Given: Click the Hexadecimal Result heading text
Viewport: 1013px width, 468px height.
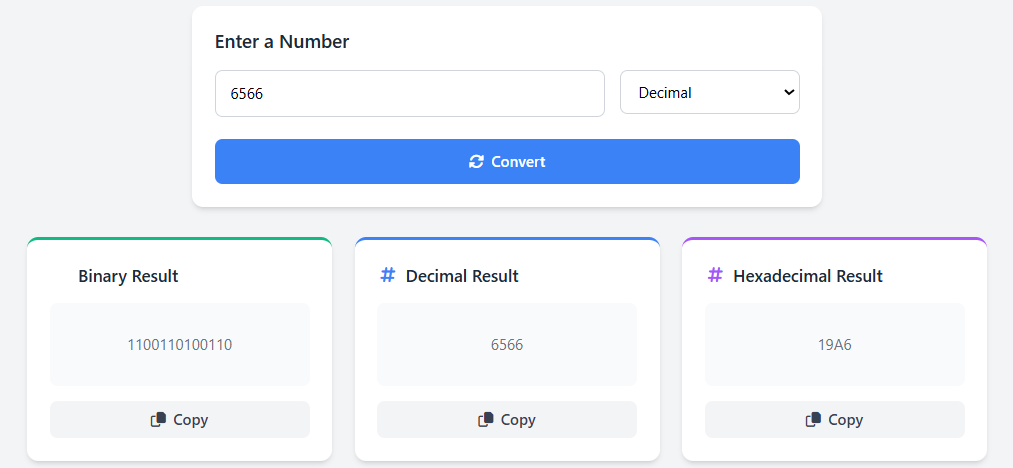Looking at the screenshot, I should pyautogui.click(x=808, y=276).
